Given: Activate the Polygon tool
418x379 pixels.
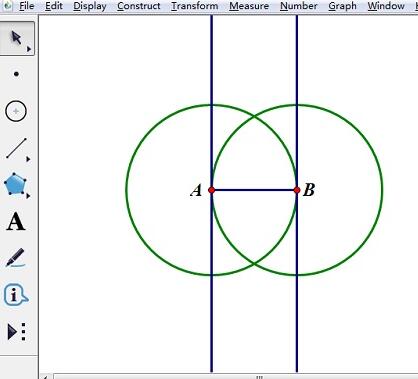Looking at the screenshot, I should 15,184.
